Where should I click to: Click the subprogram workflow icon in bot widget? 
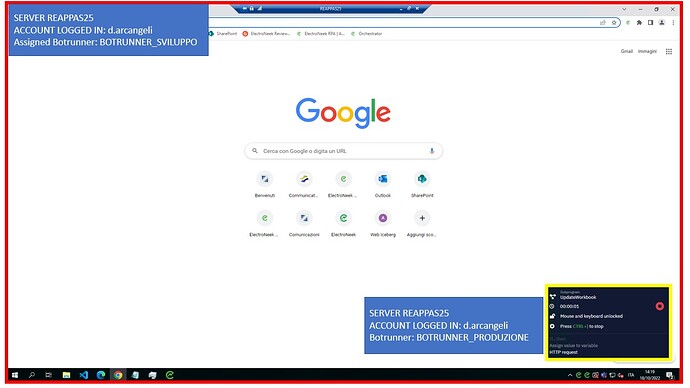point(553,297)
